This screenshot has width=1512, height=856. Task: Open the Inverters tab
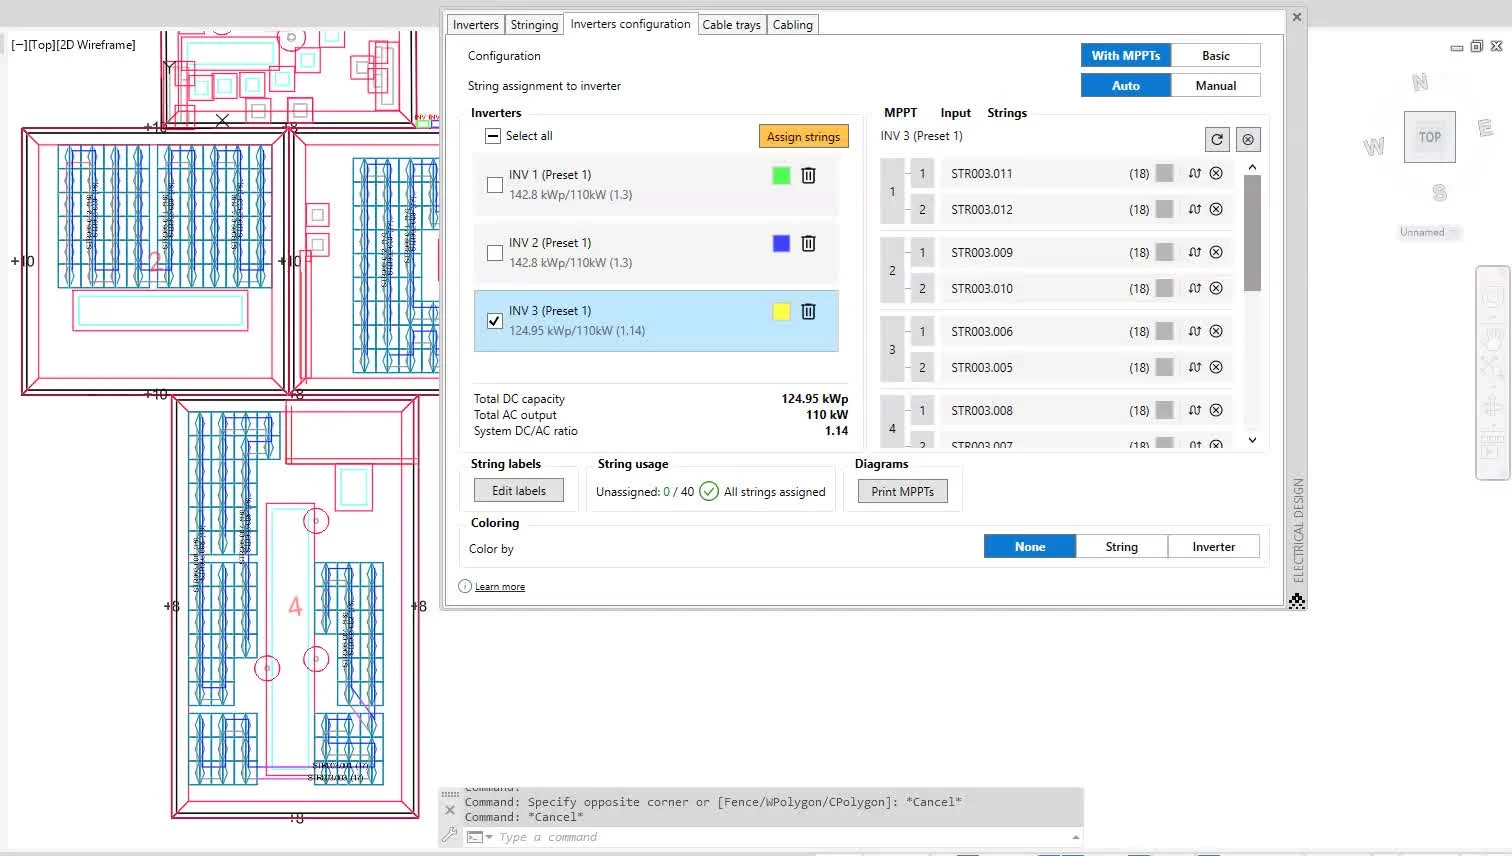point(475,25)
